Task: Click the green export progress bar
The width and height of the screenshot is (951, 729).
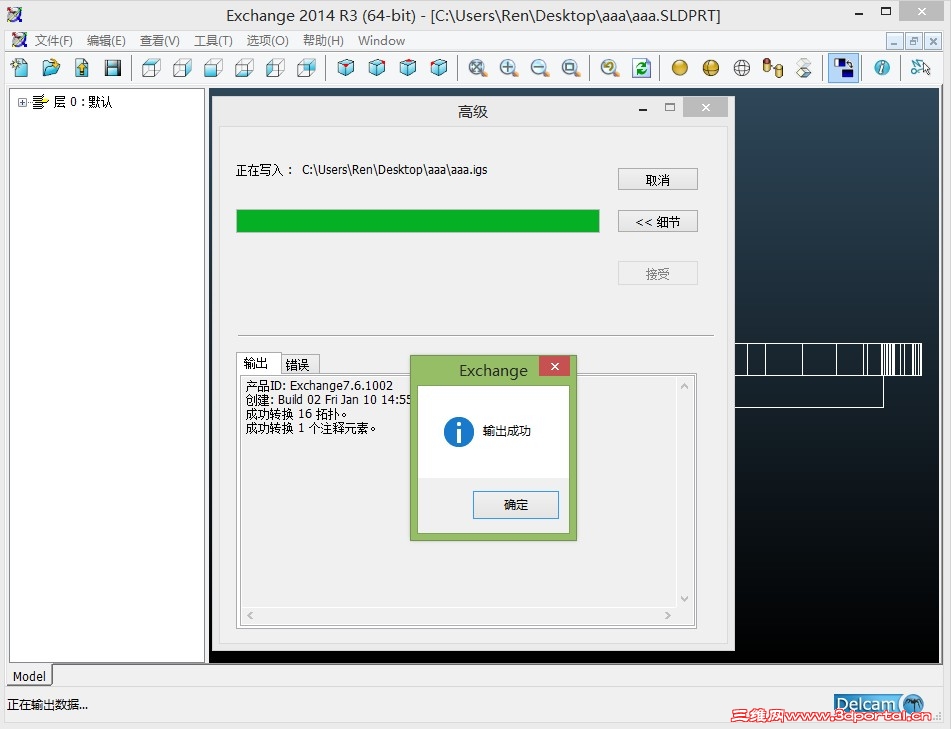Action: point(418,221)
